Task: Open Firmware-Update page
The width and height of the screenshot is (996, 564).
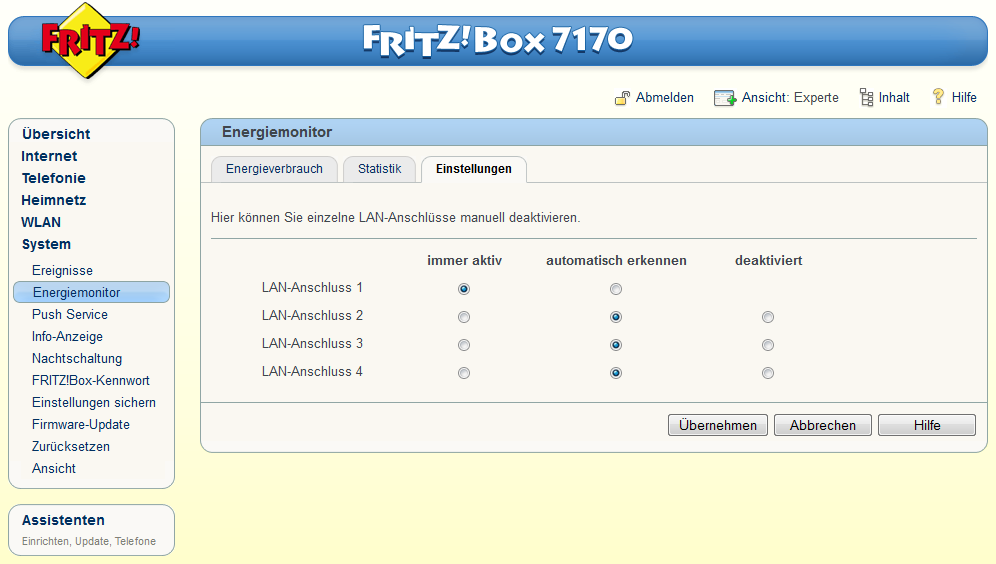Action: pyautogui.click(x=81, y=425)
